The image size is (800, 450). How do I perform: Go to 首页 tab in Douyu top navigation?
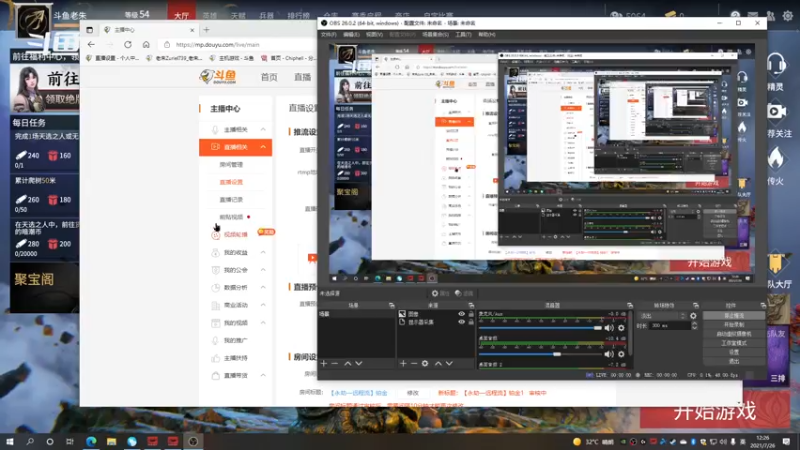pos(269,77)
